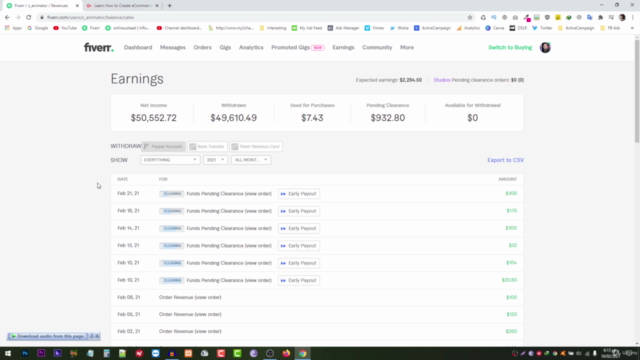Click the $20.80 amount in the table
This screenshot has height=360, width=640.
click(x=509, y=280)
